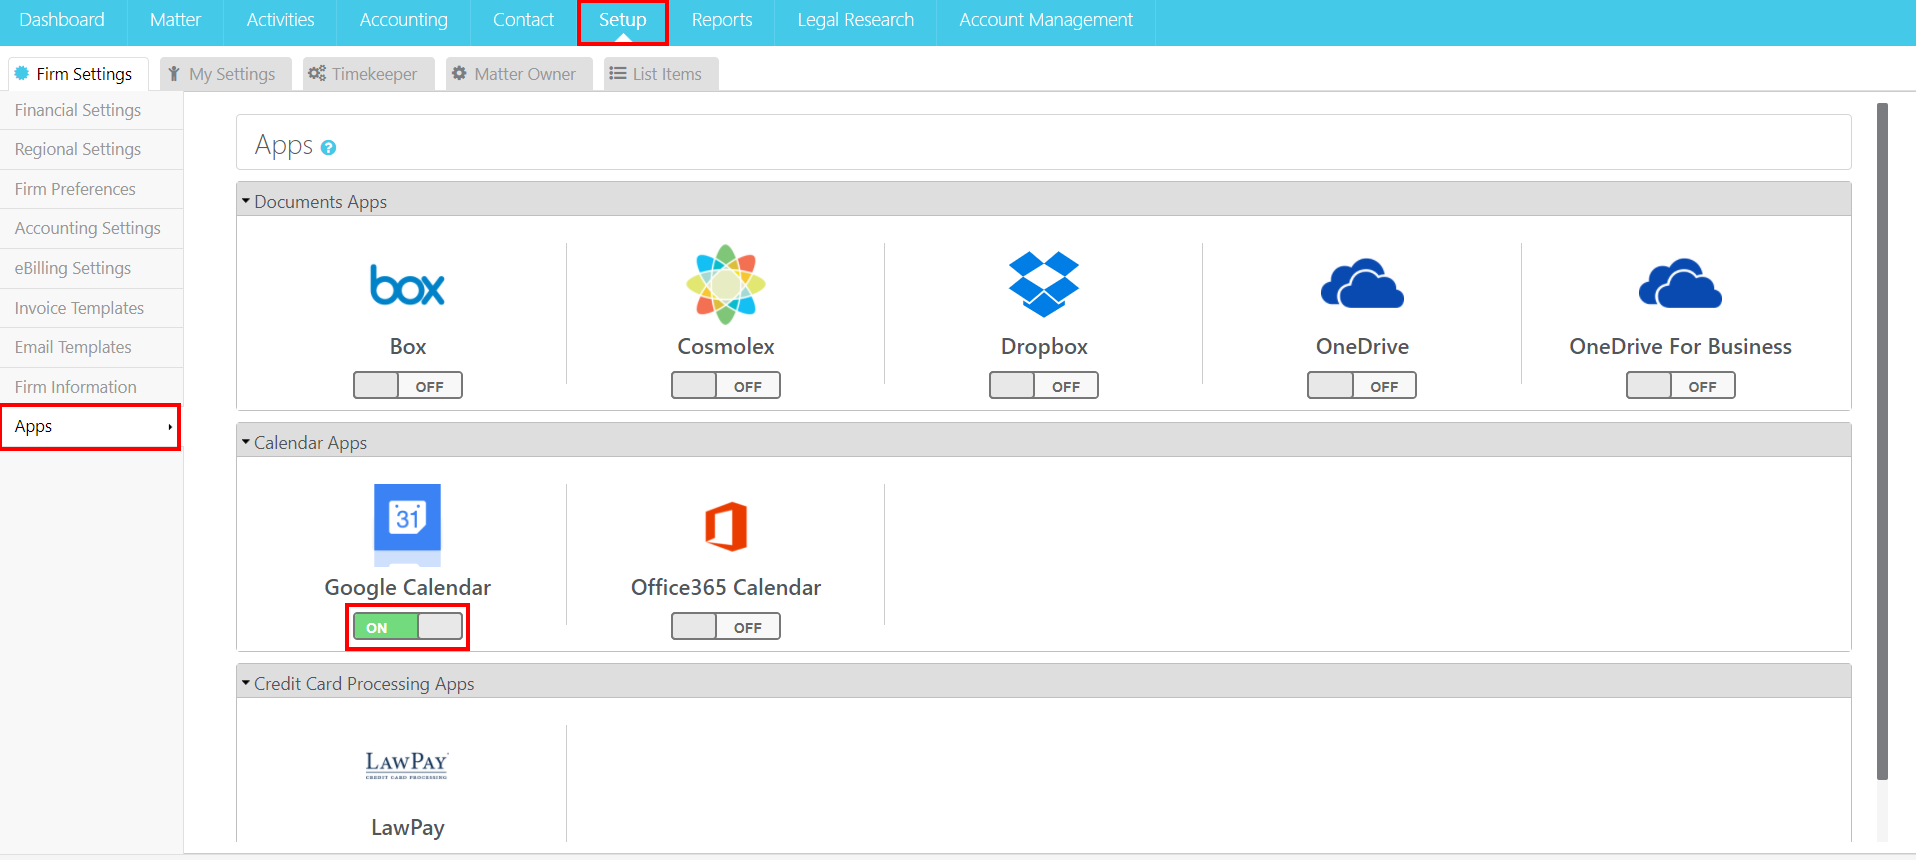
Task: Open the Legal Research menu
Action: click(855, 20)
